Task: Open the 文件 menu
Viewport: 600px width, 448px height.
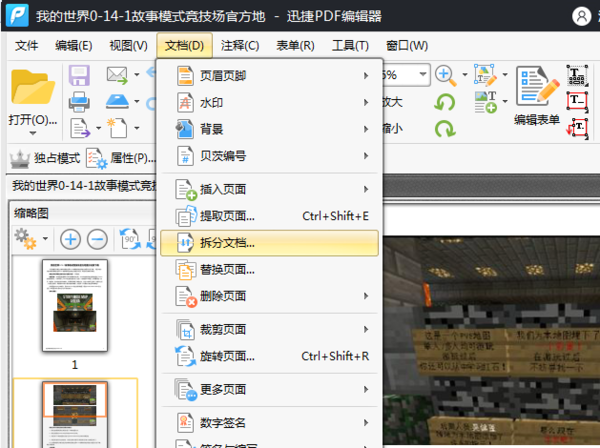Action: (26, 46)
